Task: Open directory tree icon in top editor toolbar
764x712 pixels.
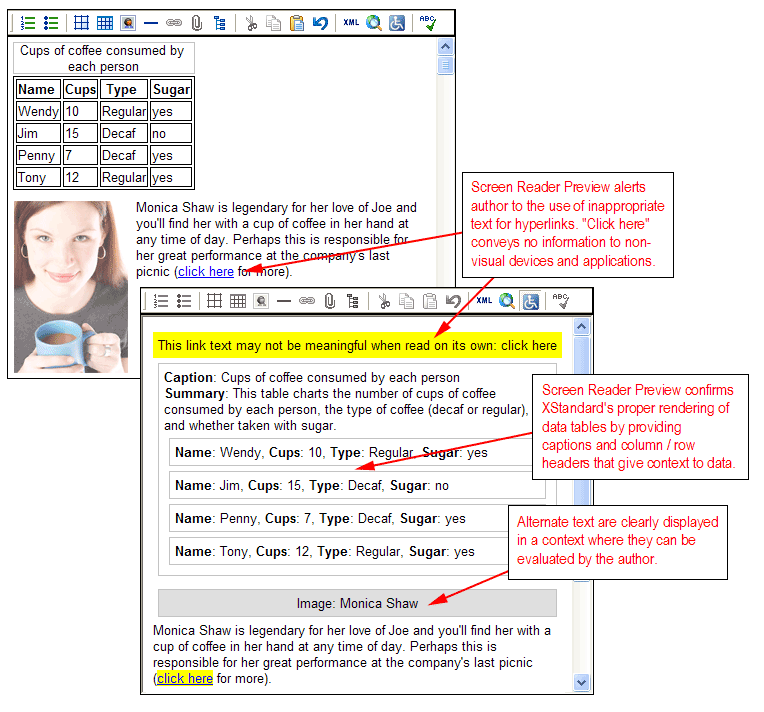Action: coord(220,23)
